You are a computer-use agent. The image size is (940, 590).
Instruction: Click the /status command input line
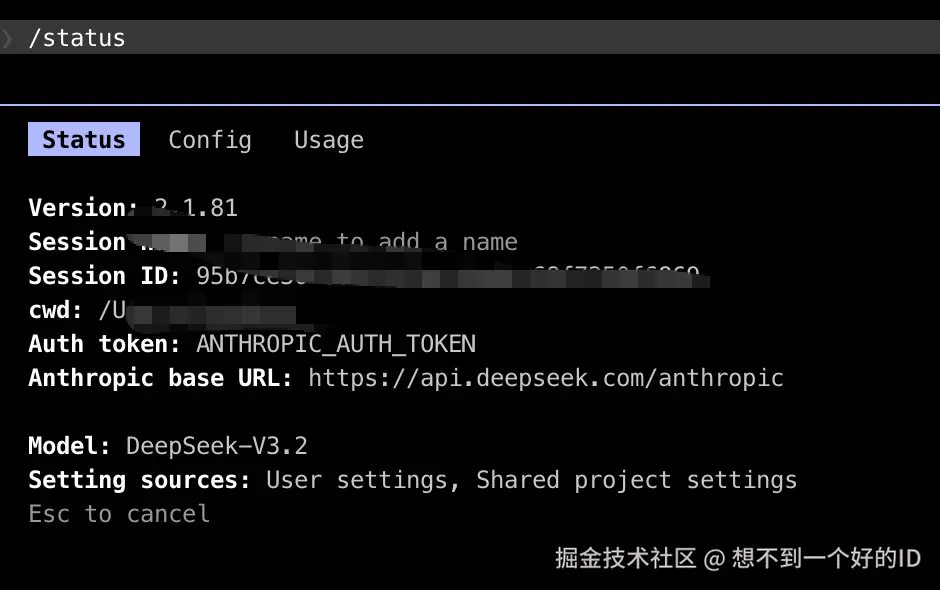click(77, 39)
